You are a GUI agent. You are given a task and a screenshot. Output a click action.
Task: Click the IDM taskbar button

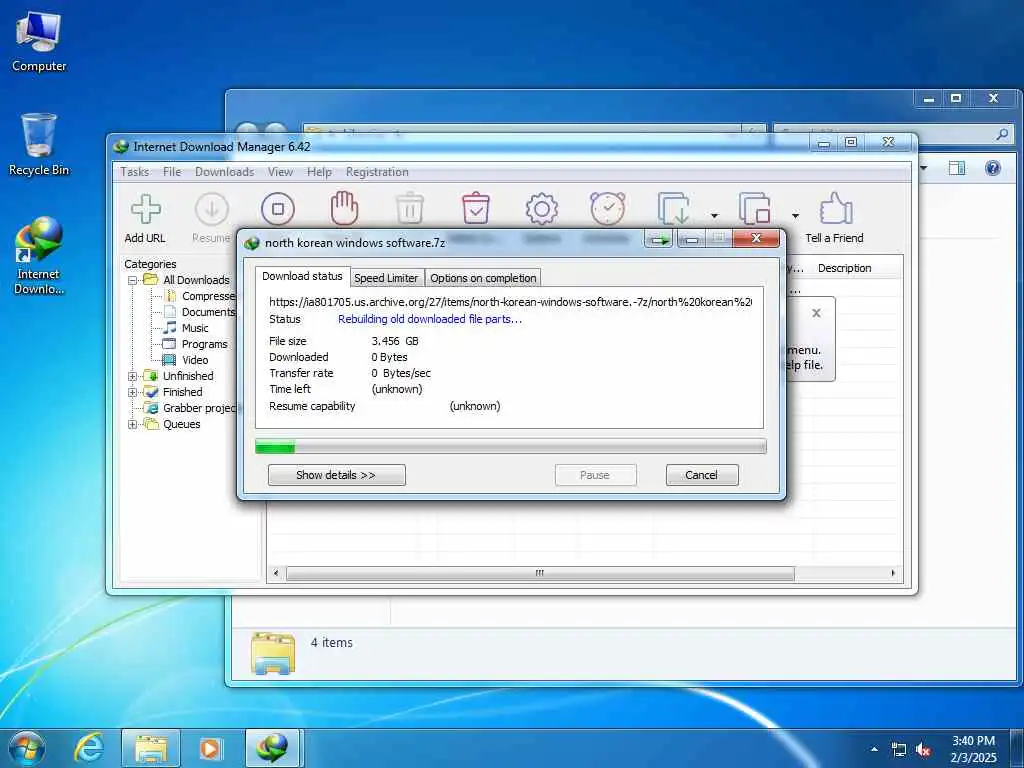point(272,748)
